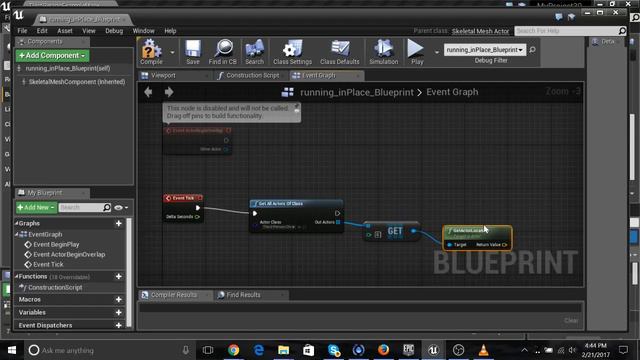Click the Find in CB toolbar icon

click(222, 52)
